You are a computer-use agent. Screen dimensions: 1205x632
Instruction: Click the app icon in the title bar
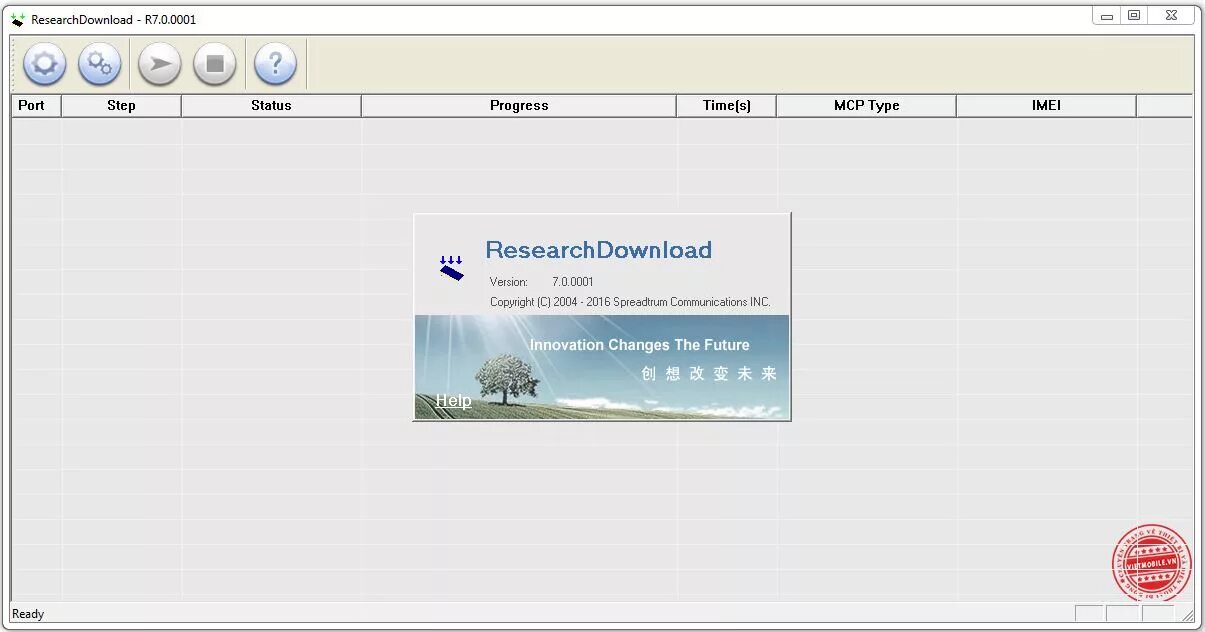click(x=18, y=19)
